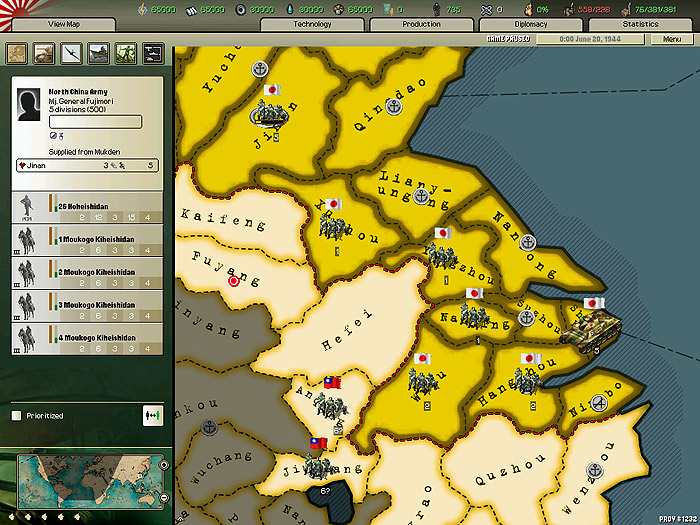Click the land units (tank) filter icon
Image resolution: width=700 pixels, height=525 pixels.
point(45,53)
